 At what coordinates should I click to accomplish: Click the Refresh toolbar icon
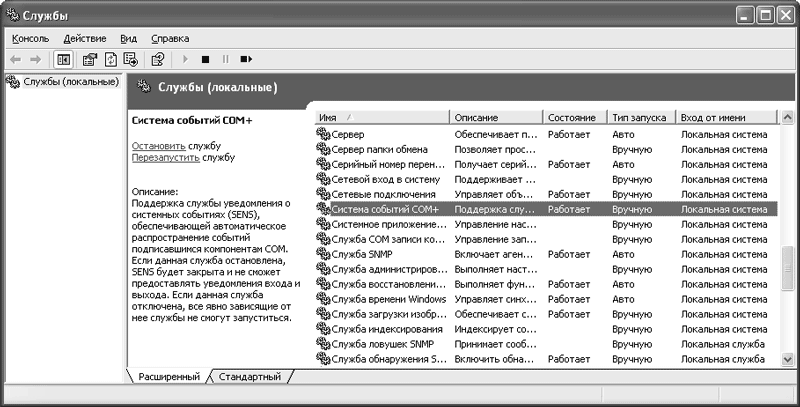[x=110, y=60]
